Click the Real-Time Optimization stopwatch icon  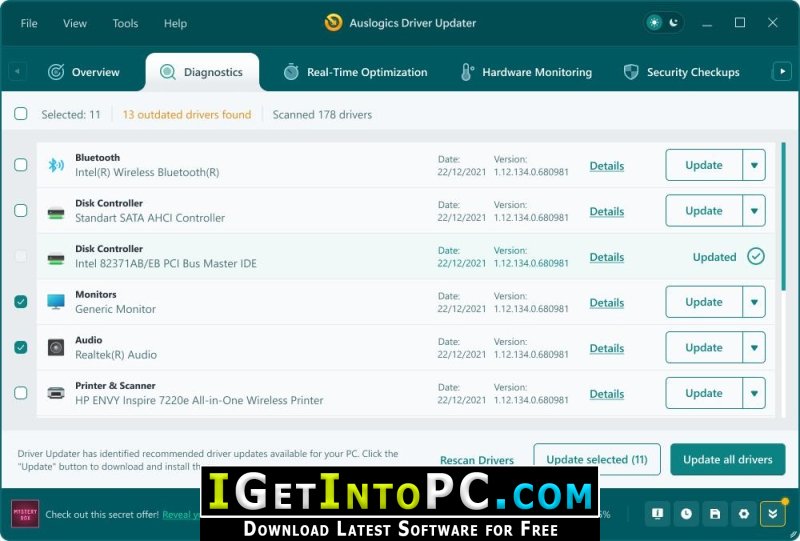click(x=291, y=72)
